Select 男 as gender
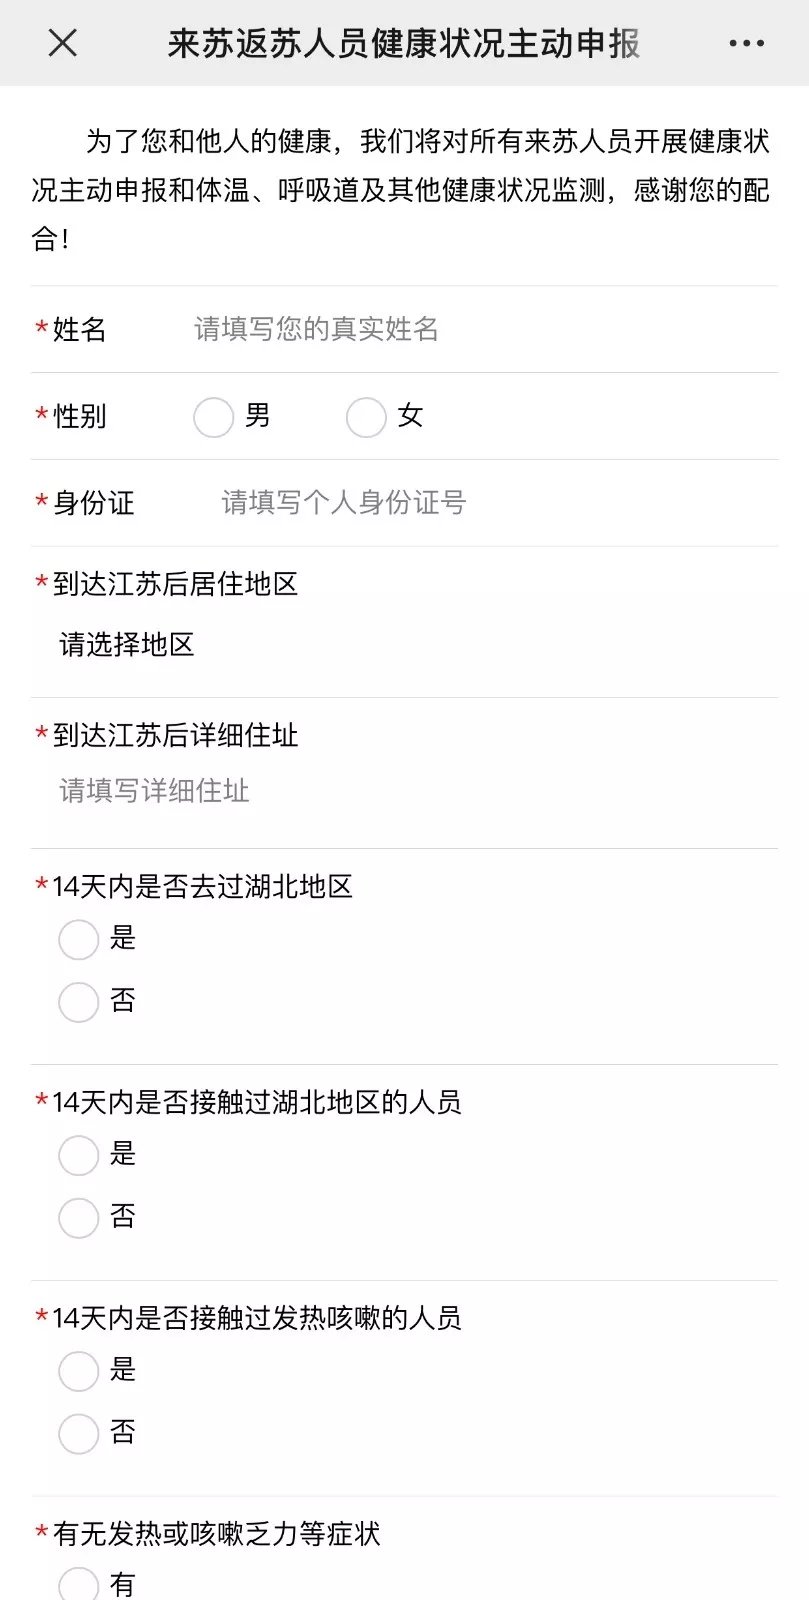The height and width of the screenshot is (1600, 809). (214, 417)
